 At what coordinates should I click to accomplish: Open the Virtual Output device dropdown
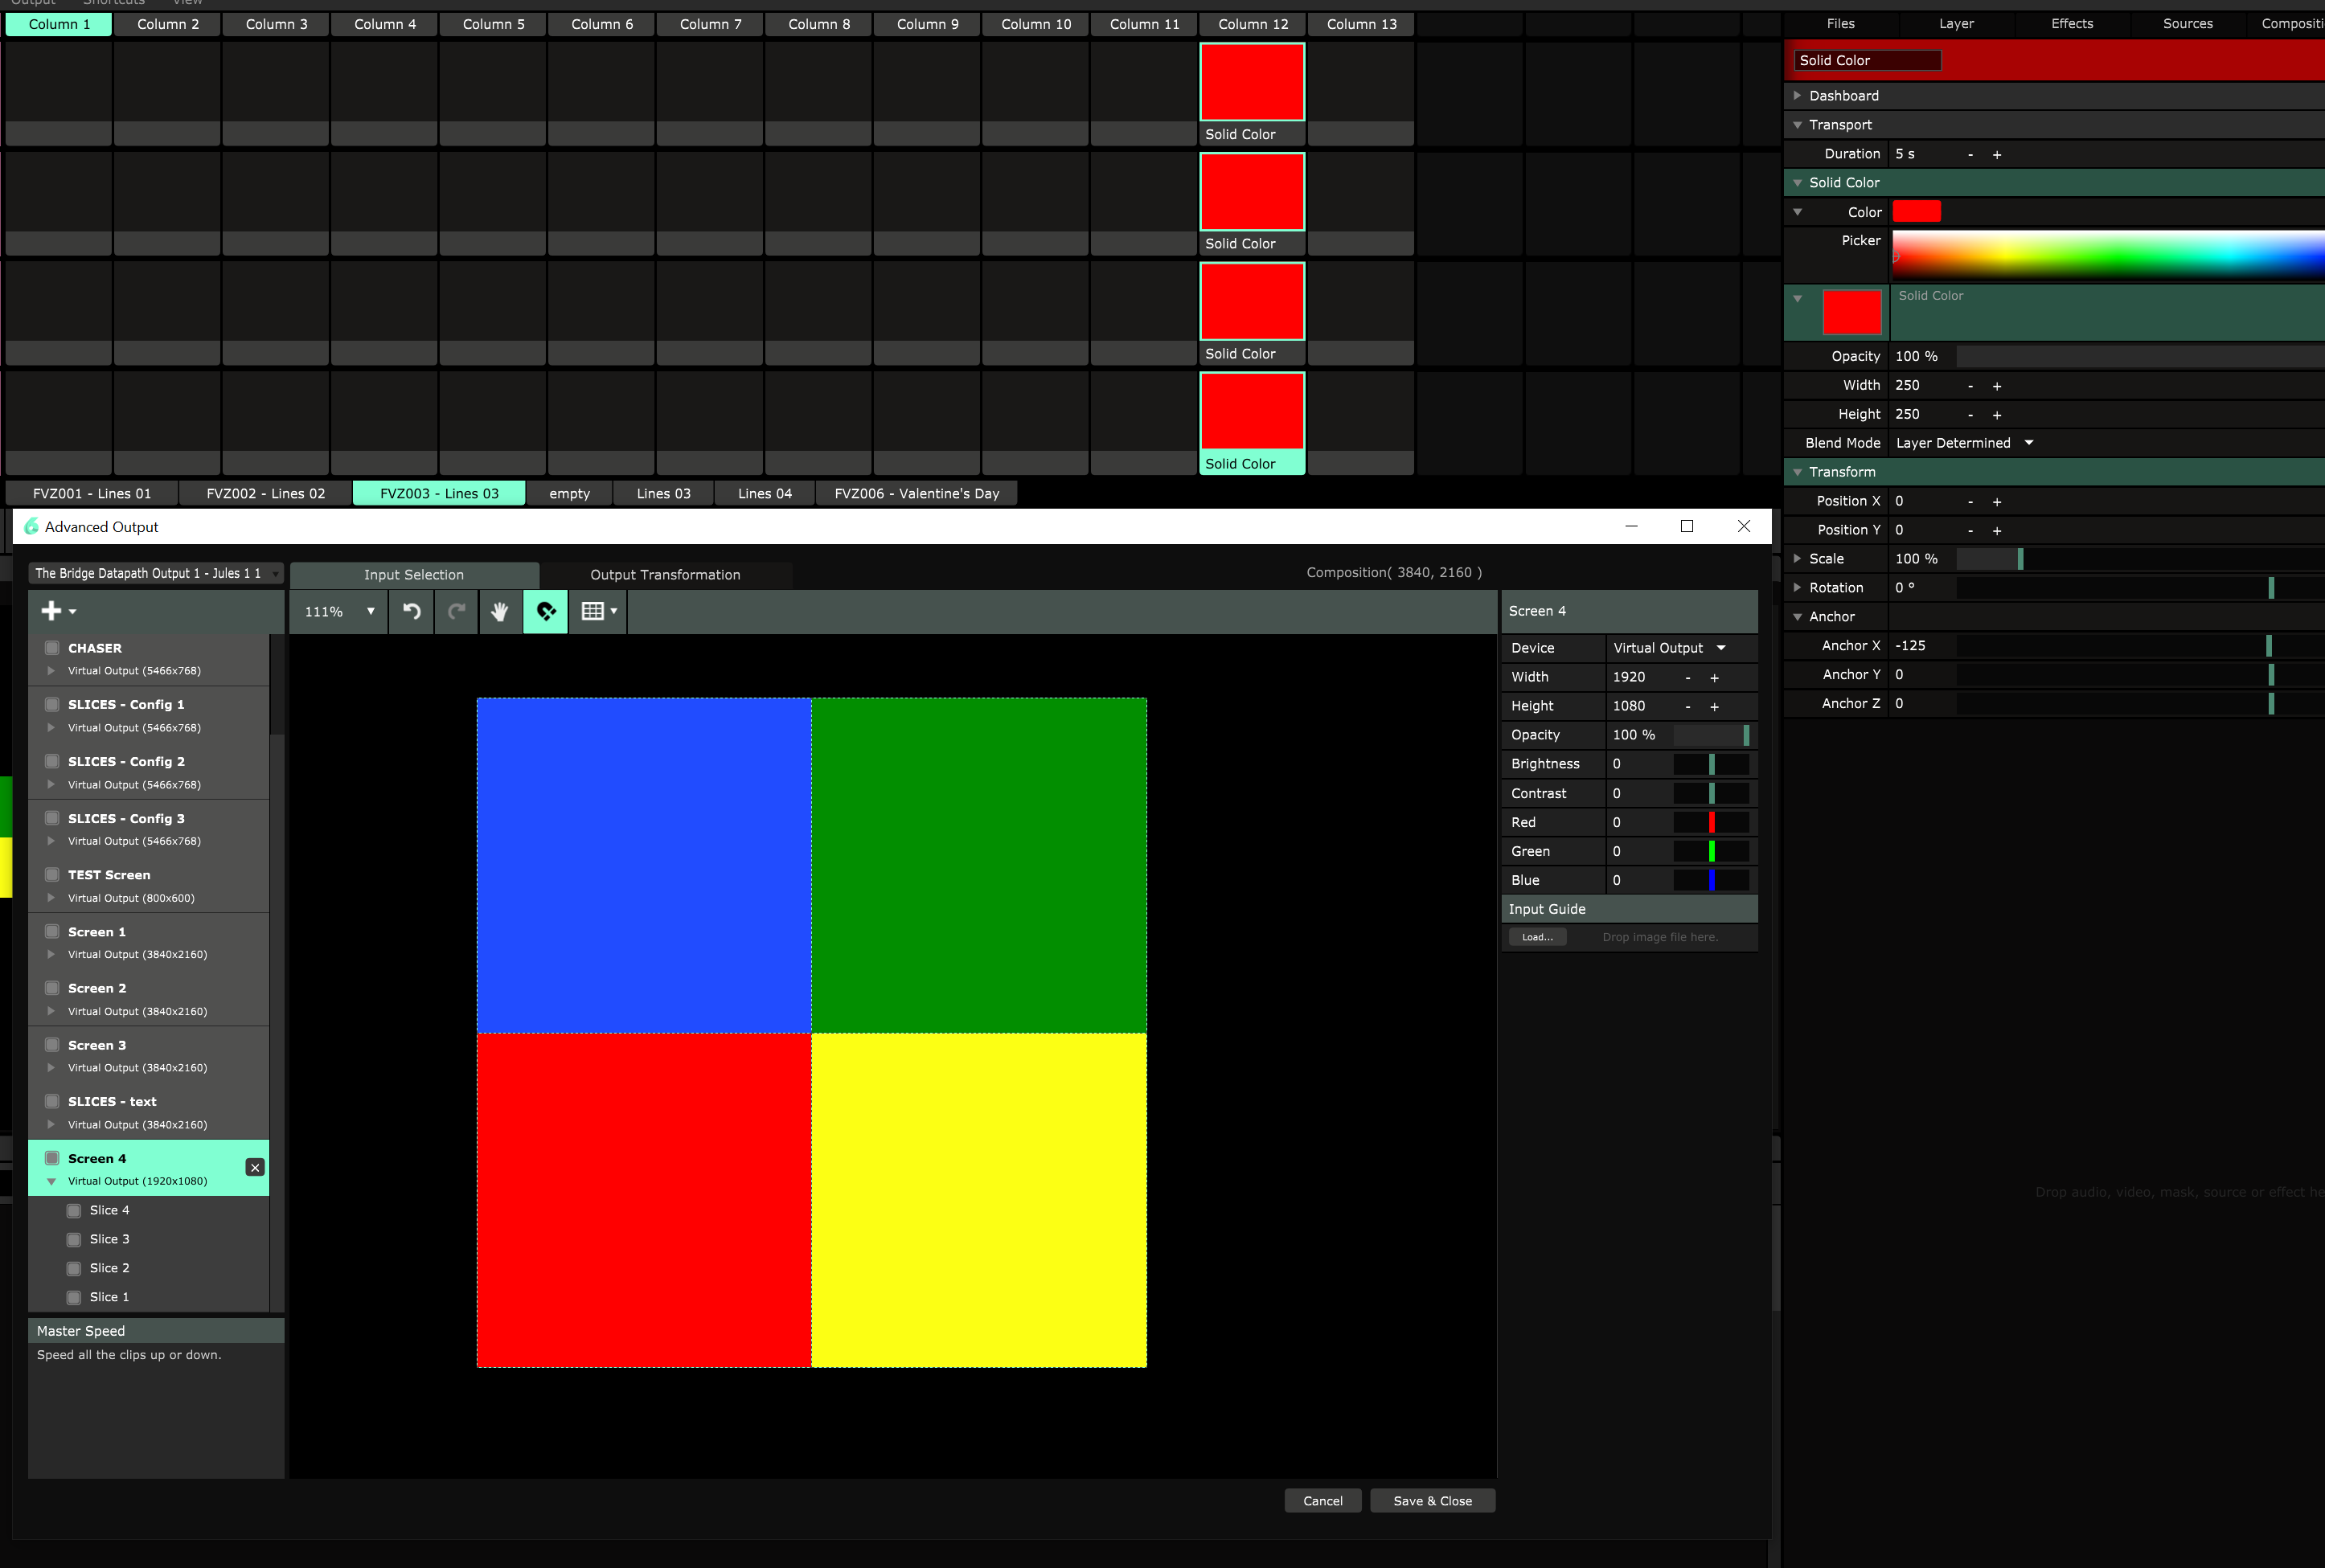[1668, 648]
